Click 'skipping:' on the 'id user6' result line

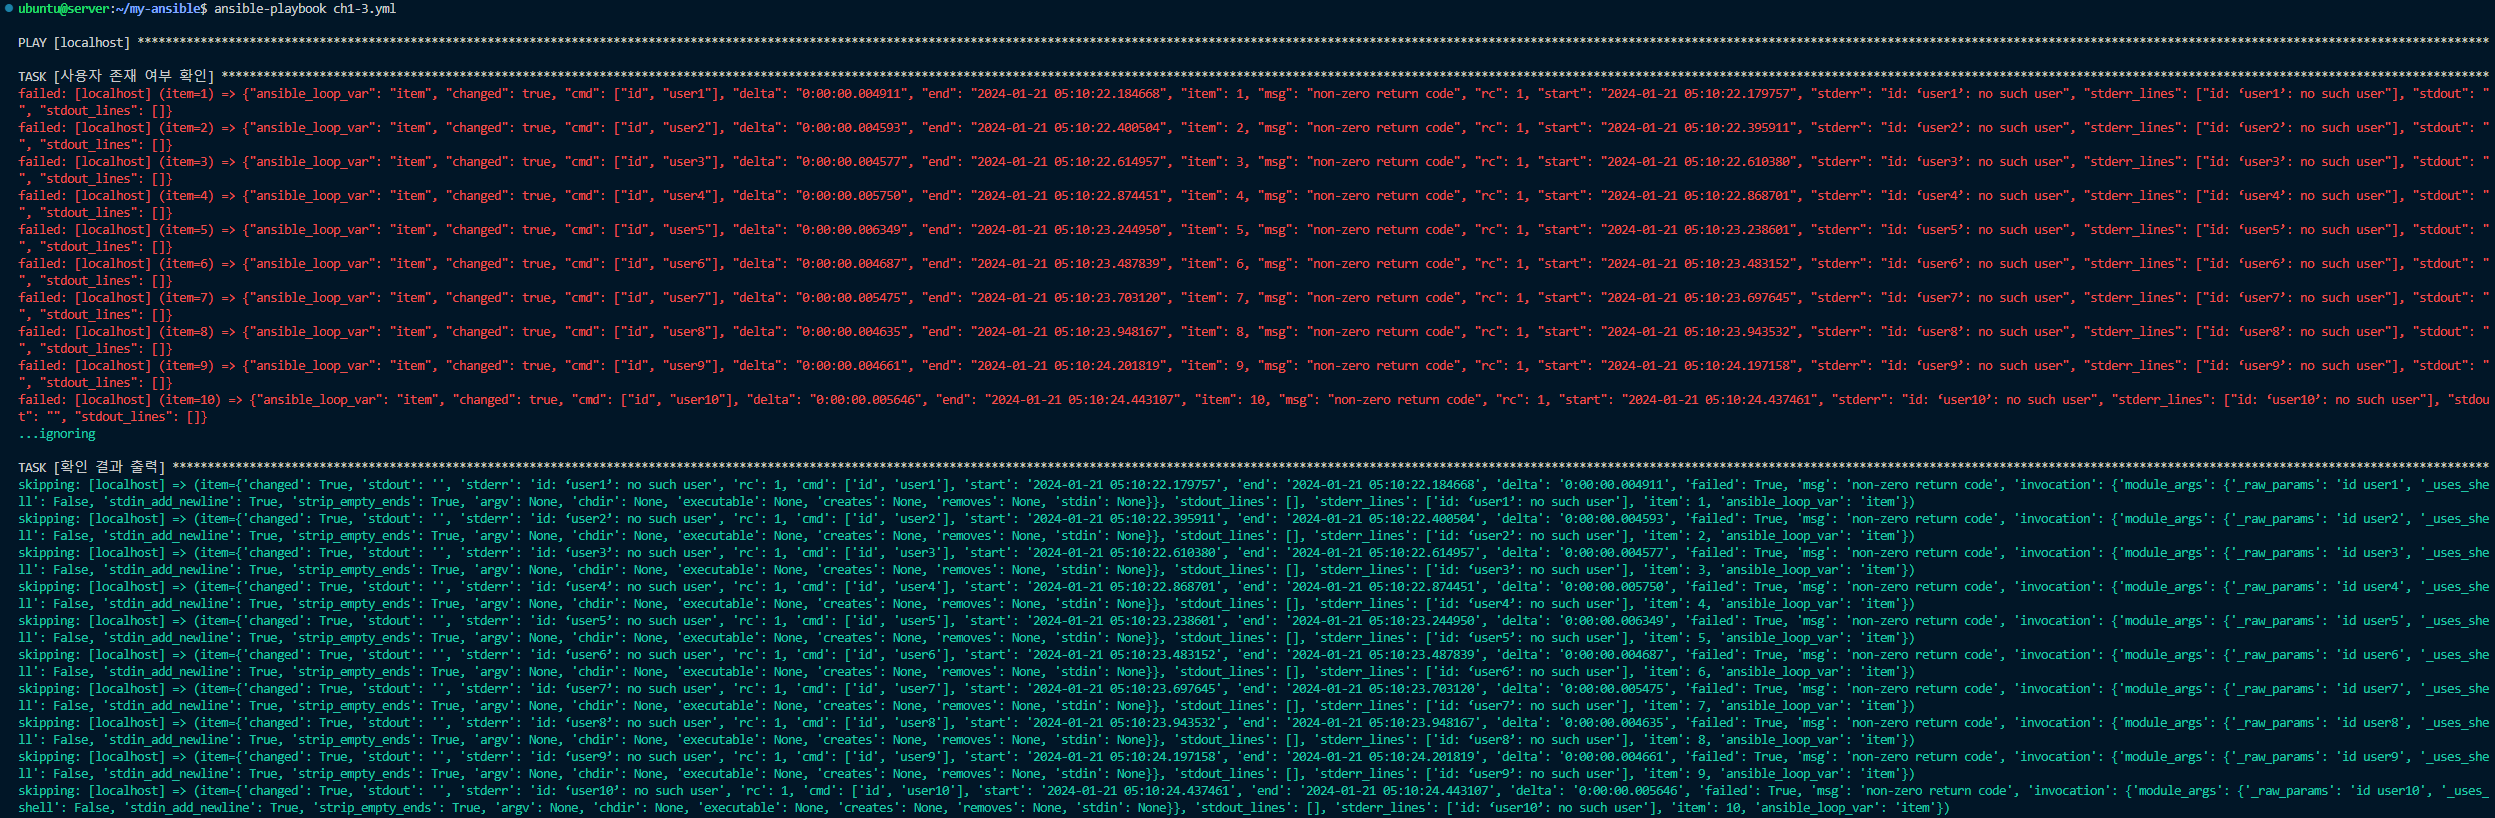pyautogui.click(x=50, y=654)
